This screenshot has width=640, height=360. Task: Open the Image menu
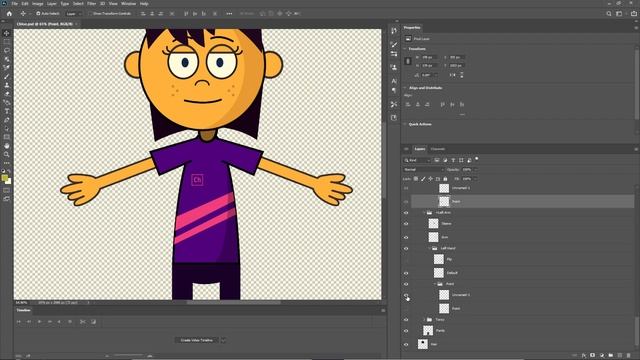pyautogui.click(x=38, y=4)
